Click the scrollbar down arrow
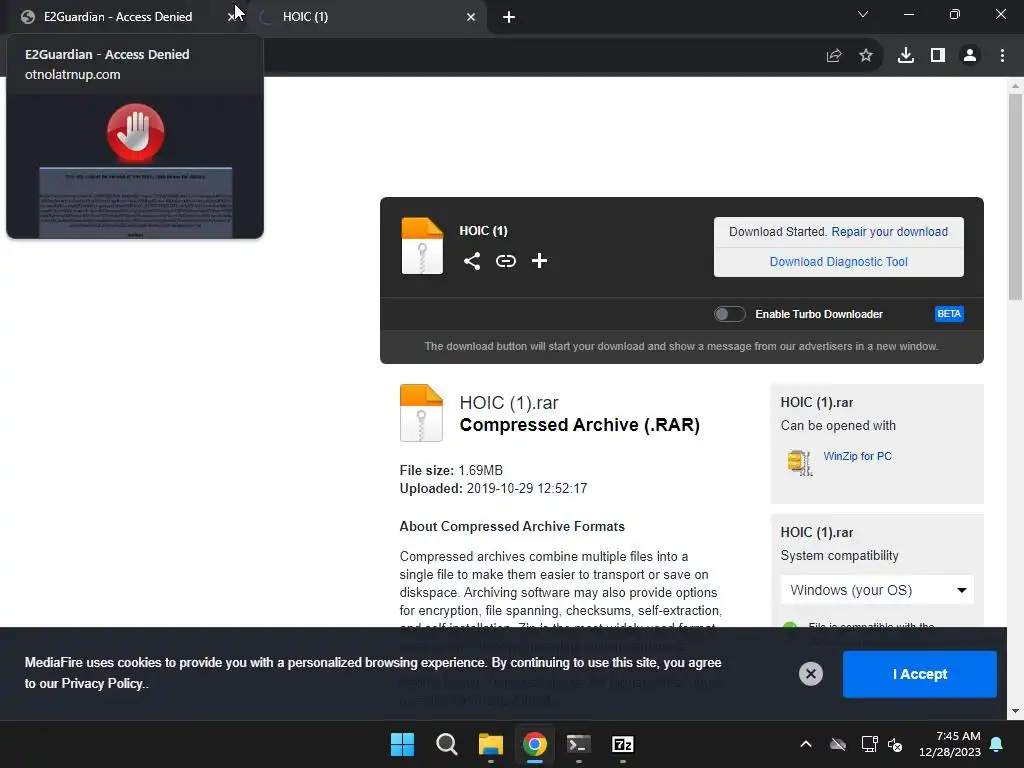The width and height of the screenshot is (1024, 768). pyautogui.click(x=1015, y=711)
